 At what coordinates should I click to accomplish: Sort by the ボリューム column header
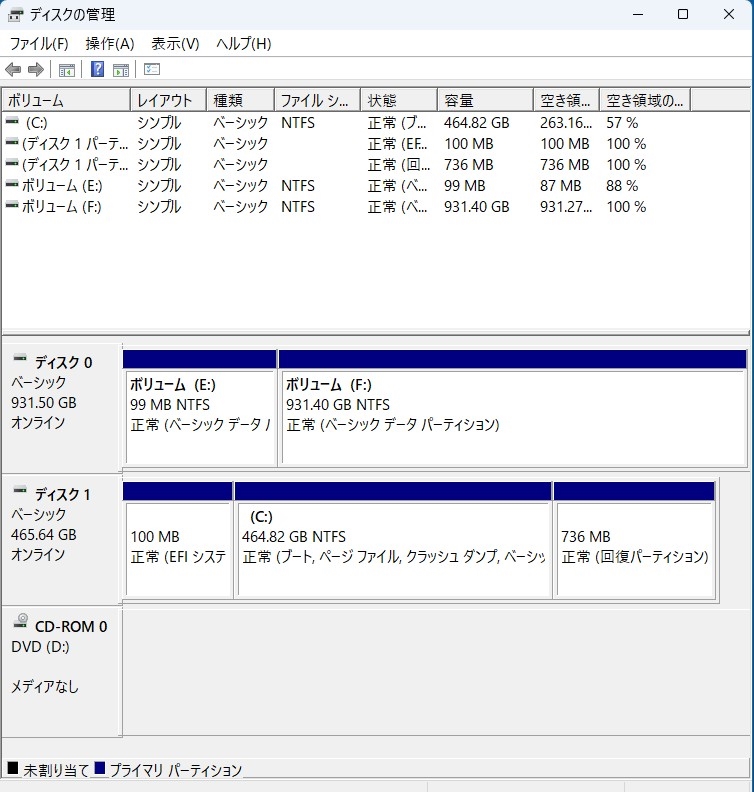[x=66, y=101]
